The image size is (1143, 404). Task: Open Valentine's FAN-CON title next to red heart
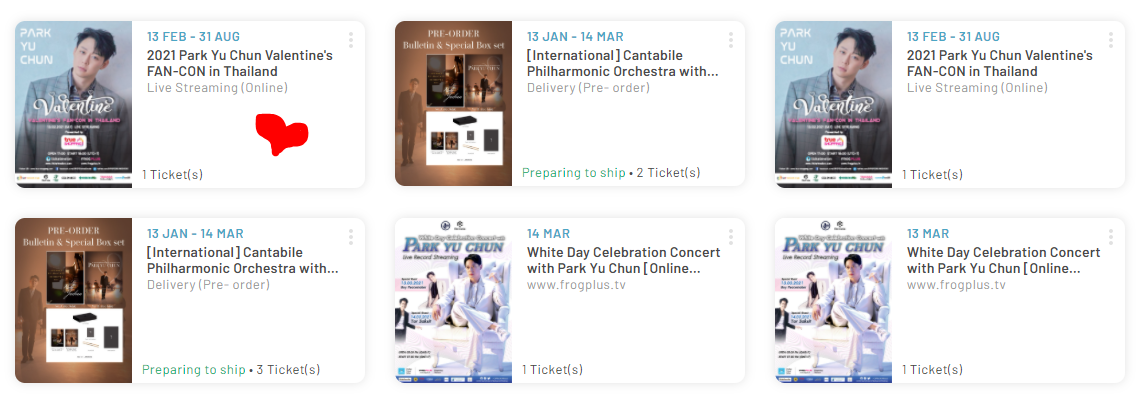tap(239, 63)
